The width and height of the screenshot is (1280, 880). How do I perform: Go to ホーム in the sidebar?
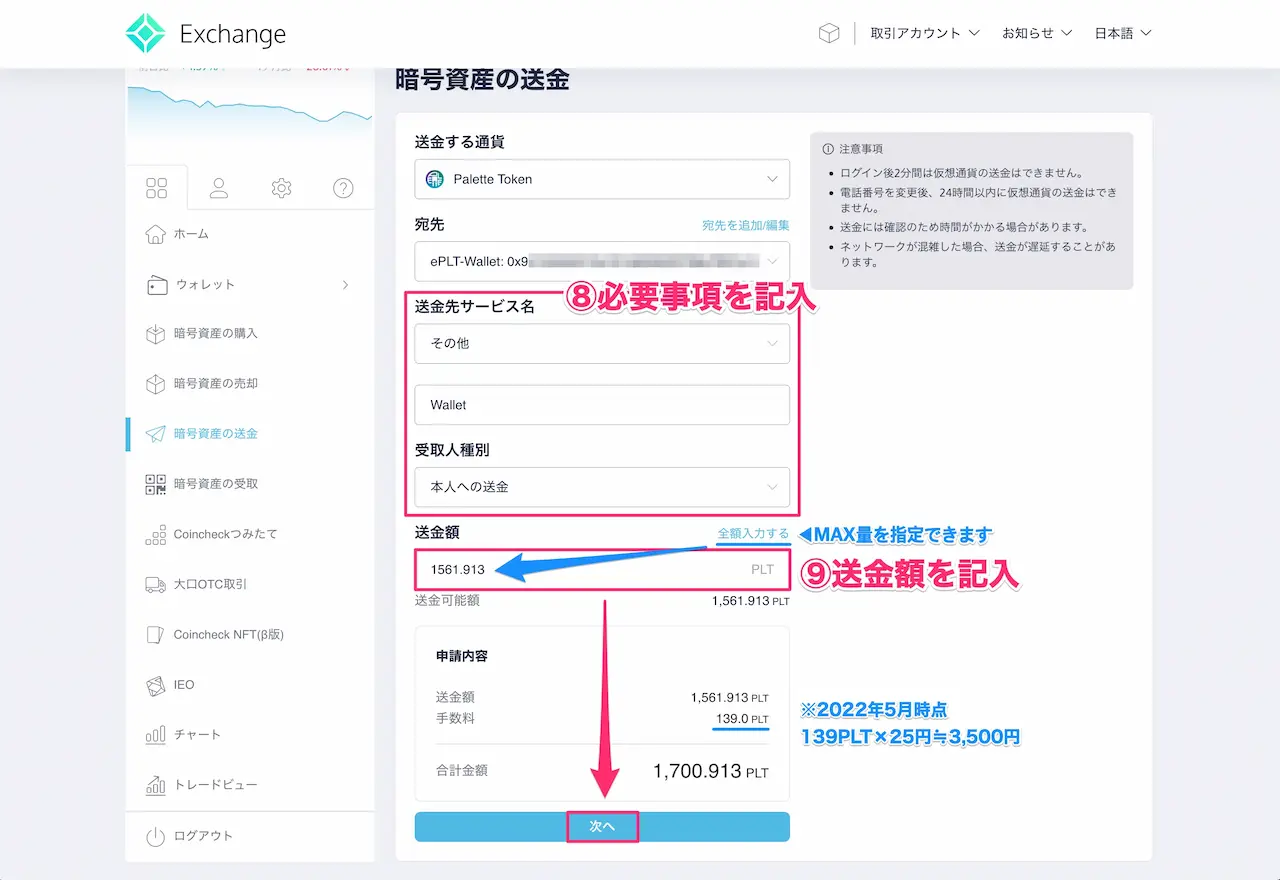tap(191, 234)
